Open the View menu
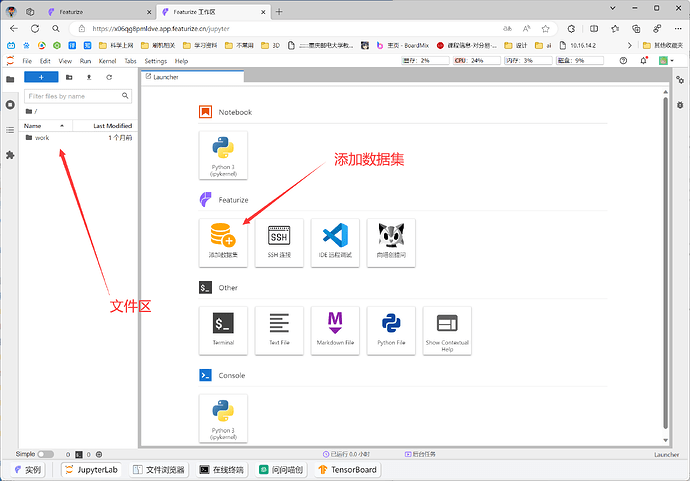The width and height of the screenshot is (690, 481). 65,61
